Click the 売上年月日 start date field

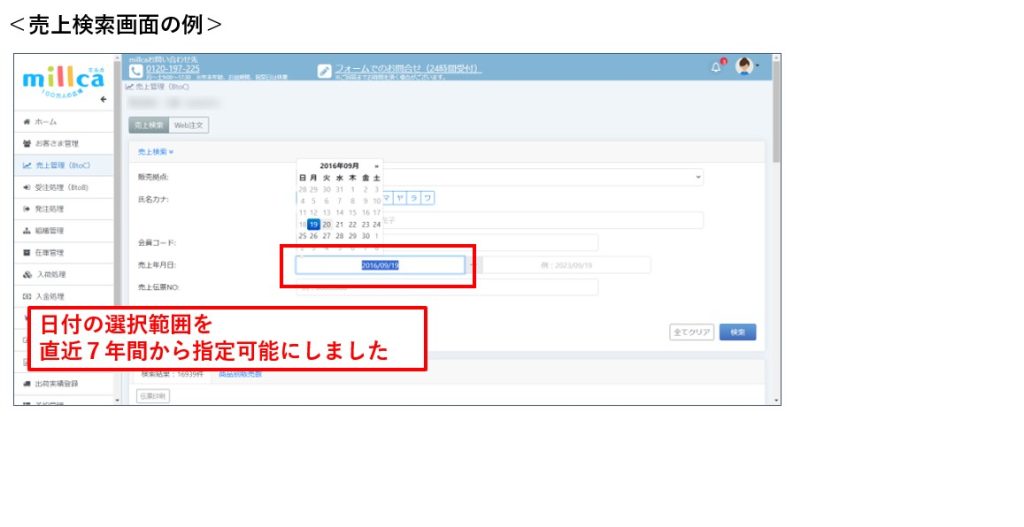pyautogui.click(x=379, y=265)
